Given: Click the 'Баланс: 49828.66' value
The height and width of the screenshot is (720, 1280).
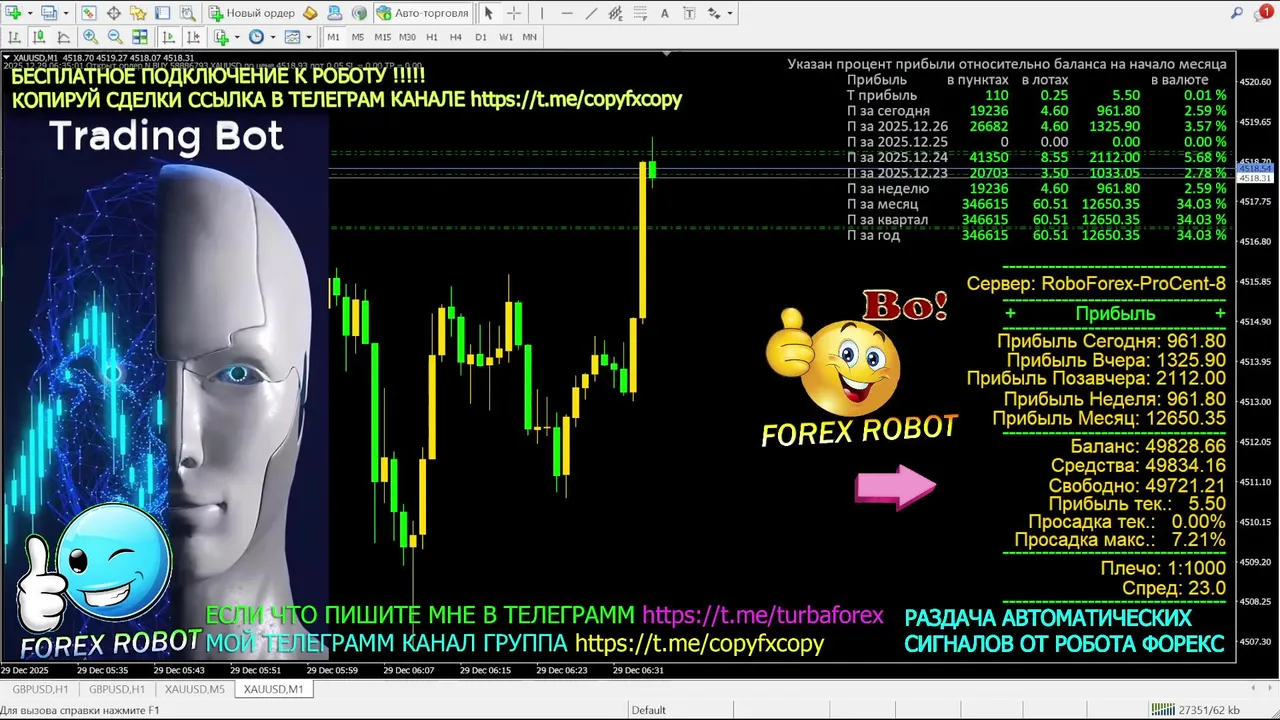Looking at the screenshot, I should pos(1148,446).
